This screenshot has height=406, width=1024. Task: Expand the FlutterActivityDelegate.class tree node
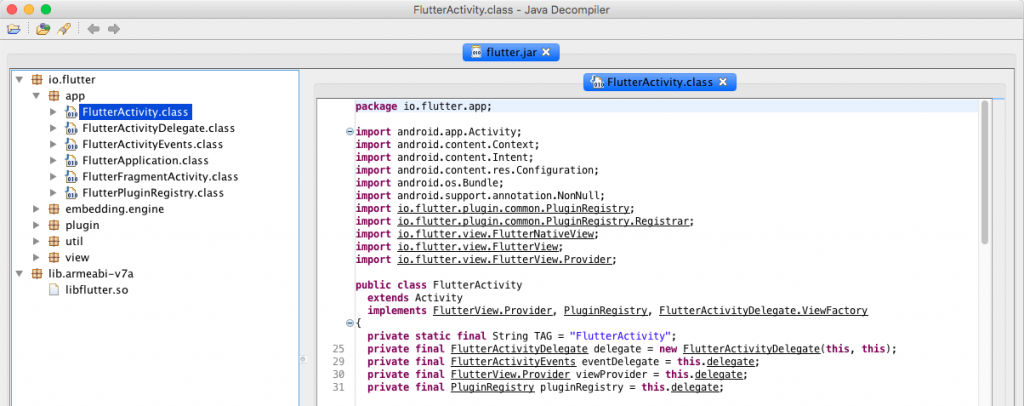pos(53,128)
